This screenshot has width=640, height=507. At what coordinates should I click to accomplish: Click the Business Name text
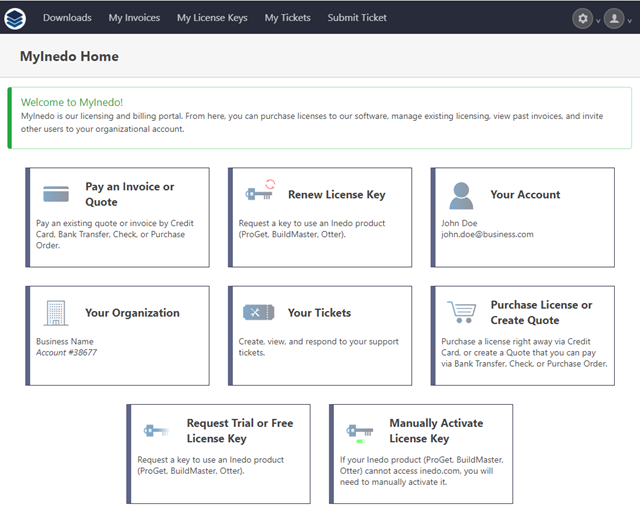pyautogui.click(x=65, y=341)
